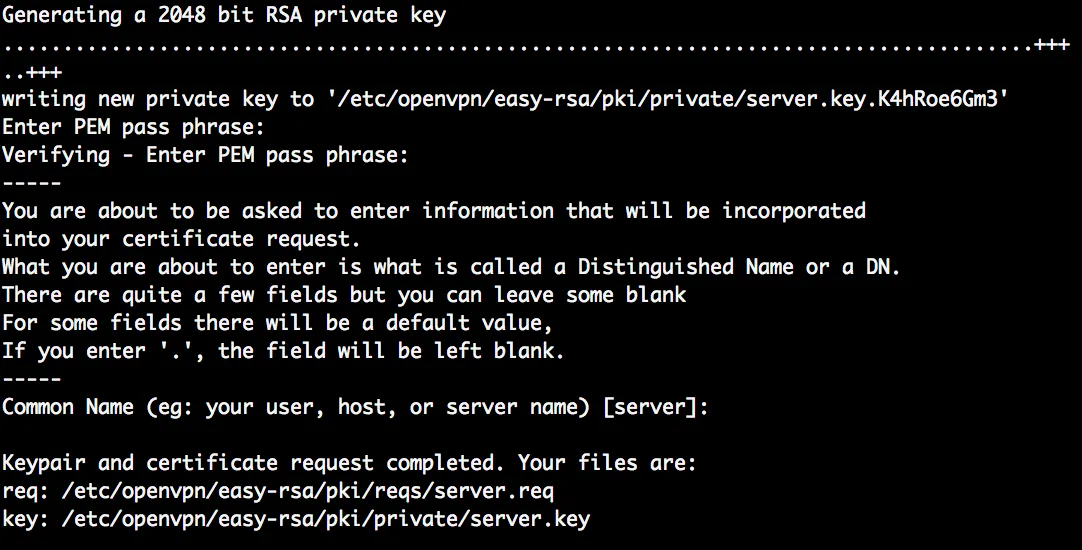Click the 'Generating a 2048 bit RSA private key' line

pos(224,15)
